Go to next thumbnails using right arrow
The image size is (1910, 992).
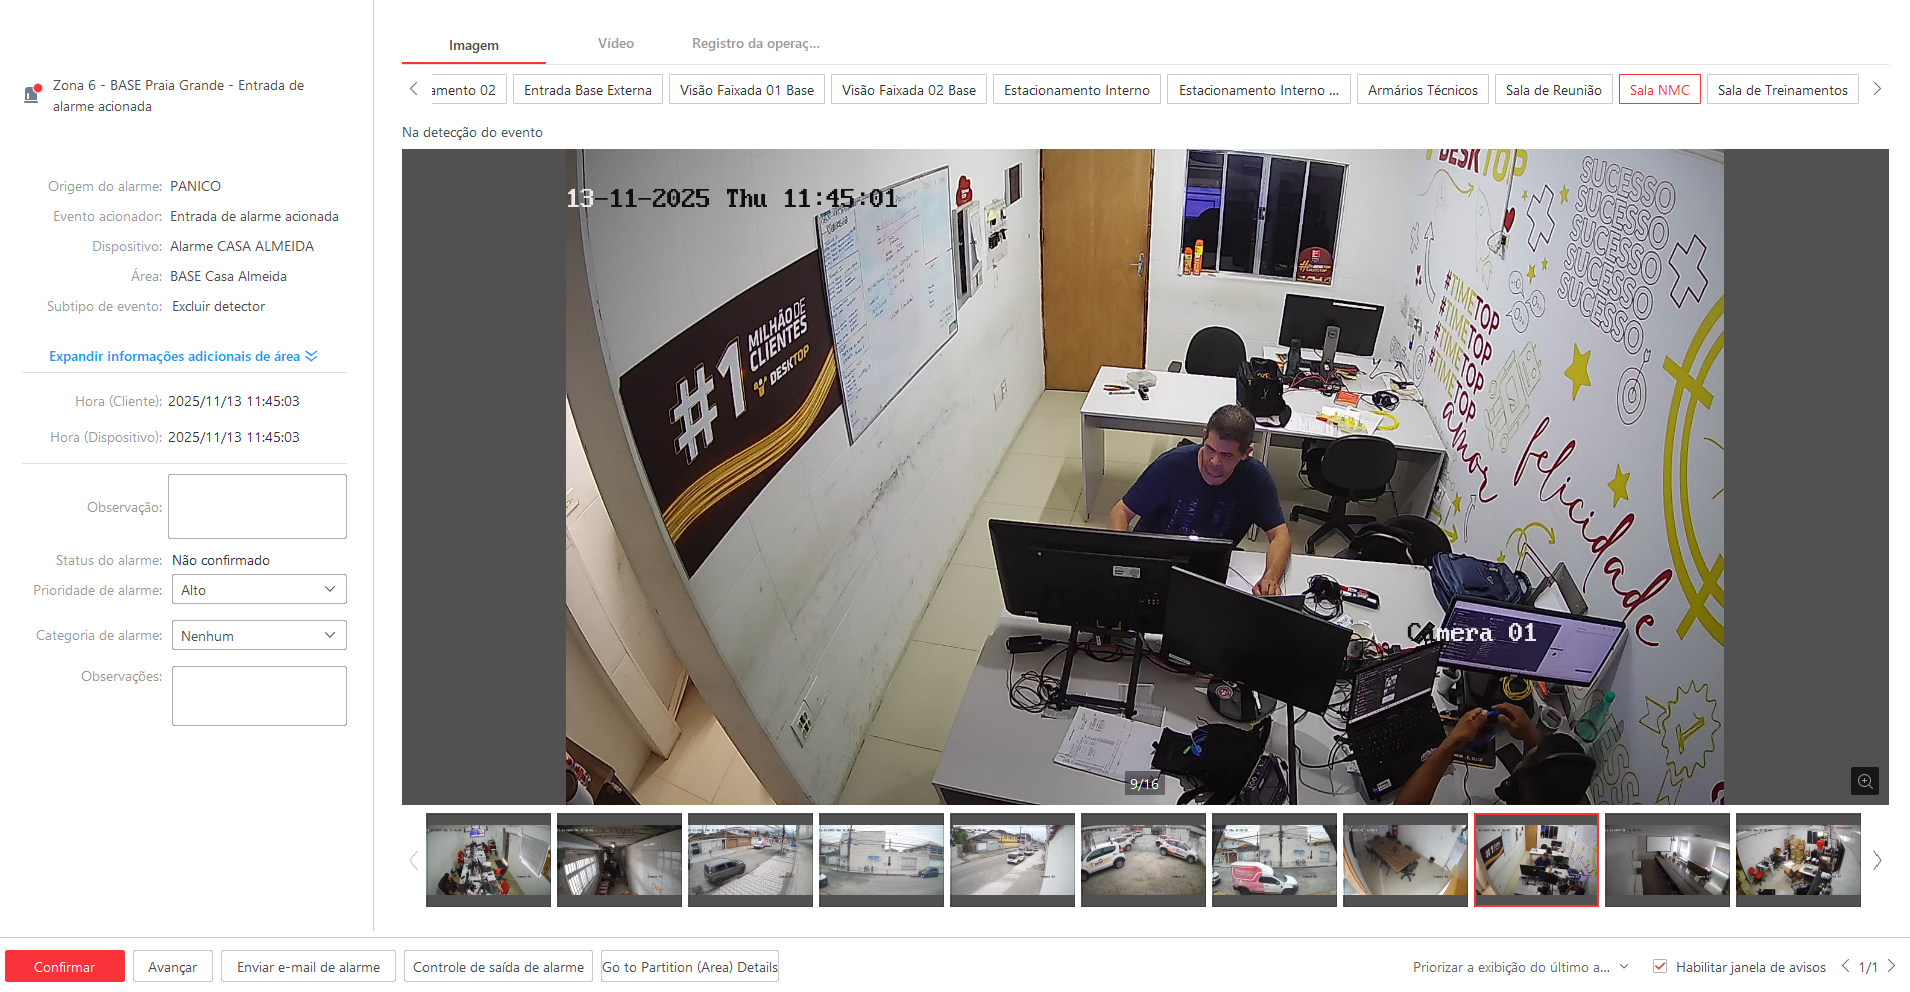click(1877, 860)
